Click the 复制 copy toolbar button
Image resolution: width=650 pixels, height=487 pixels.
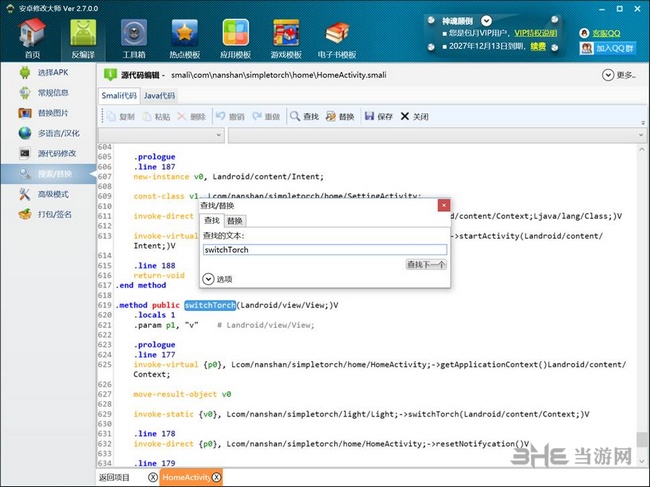pyautogui.click(x=121, y=116)
